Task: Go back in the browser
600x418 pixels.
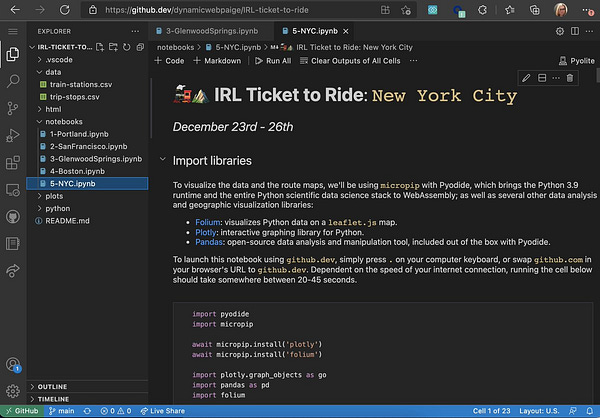Action: 15,10
